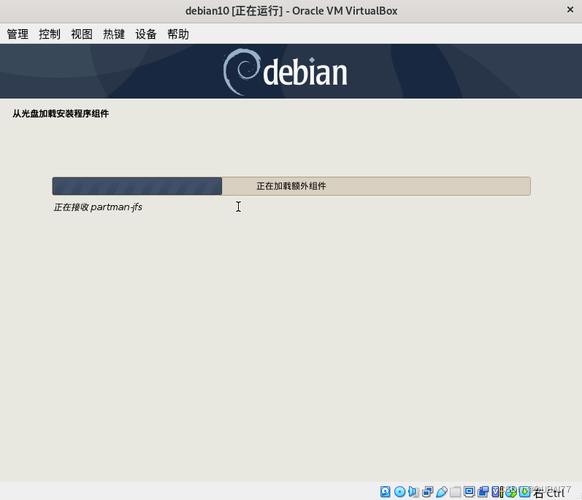Click the keyboard capture green arrow icon
The image size is (582, 500).
524,491
